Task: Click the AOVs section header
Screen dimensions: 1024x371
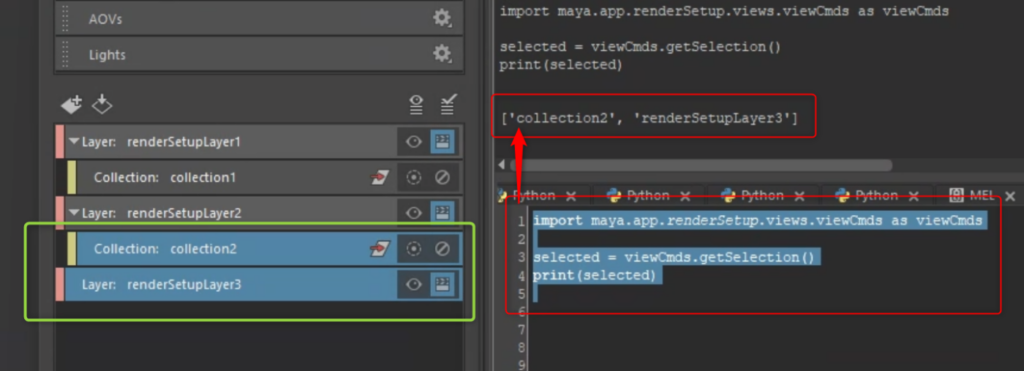Action: (x=259, y=18)
